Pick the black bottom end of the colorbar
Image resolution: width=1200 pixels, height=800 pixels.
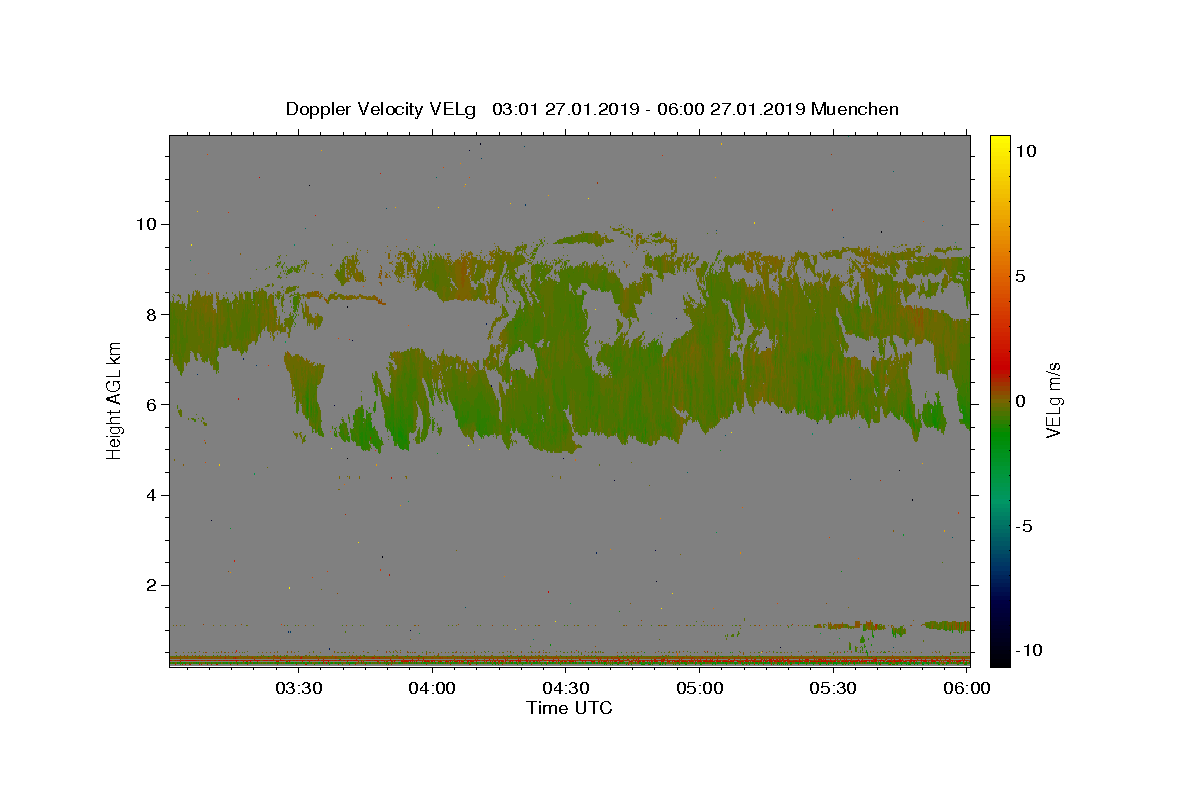pyautogui.click(x=1000, y=660)
